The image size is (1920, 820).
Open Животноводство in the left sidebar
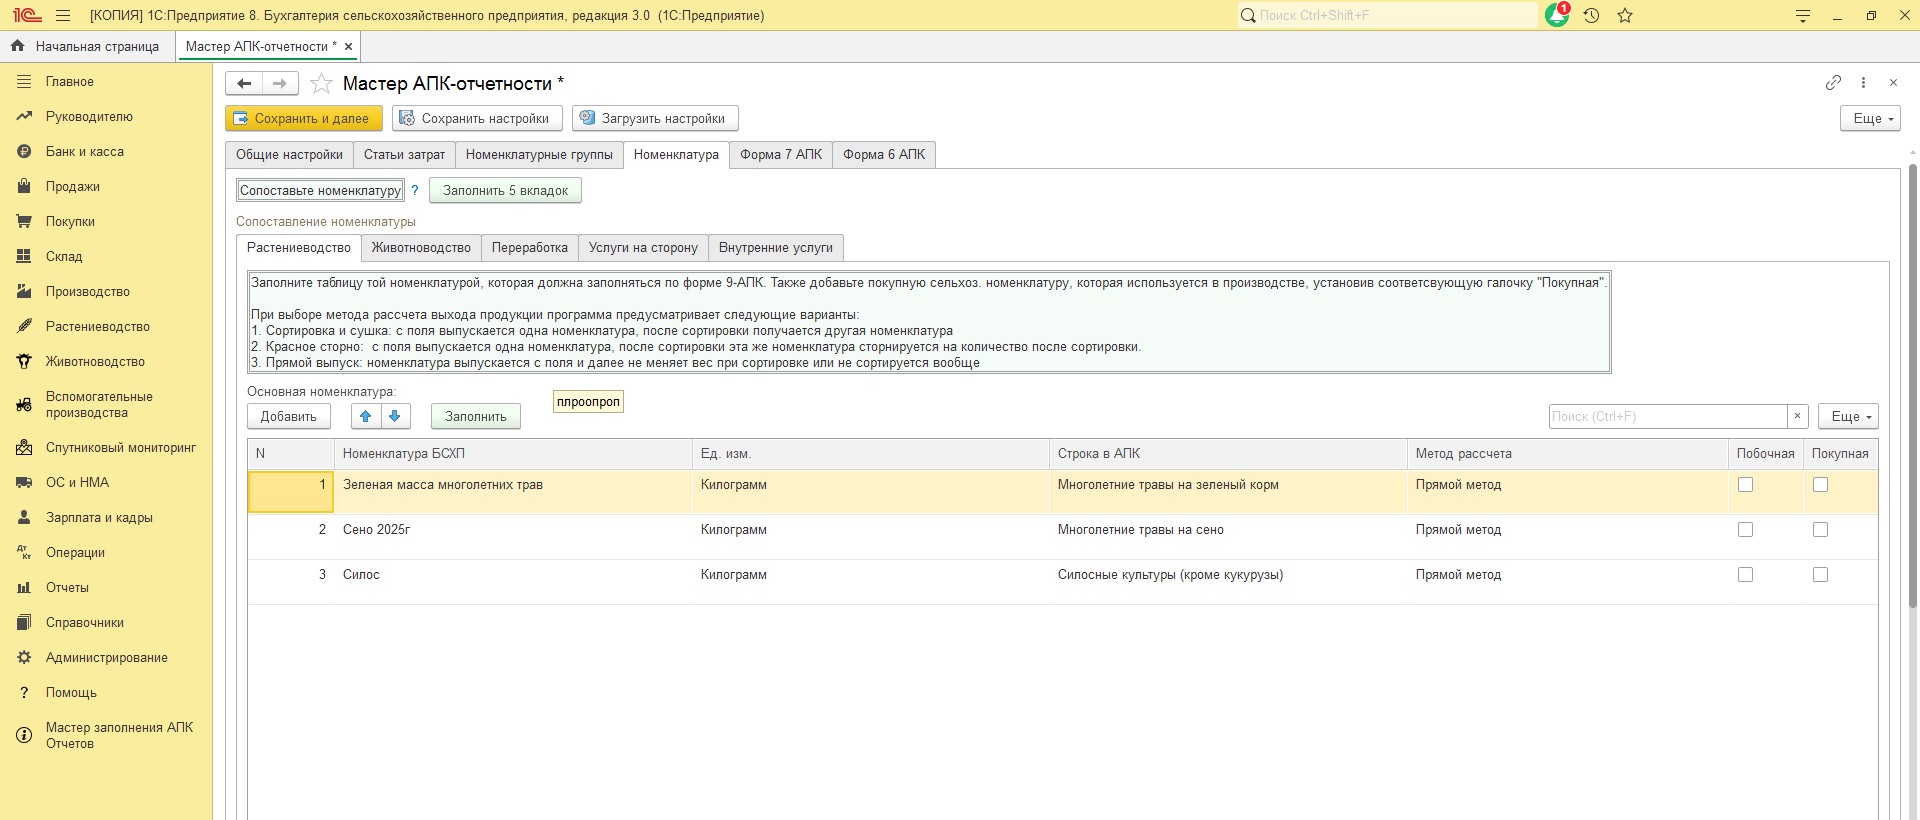click(95, 362)
